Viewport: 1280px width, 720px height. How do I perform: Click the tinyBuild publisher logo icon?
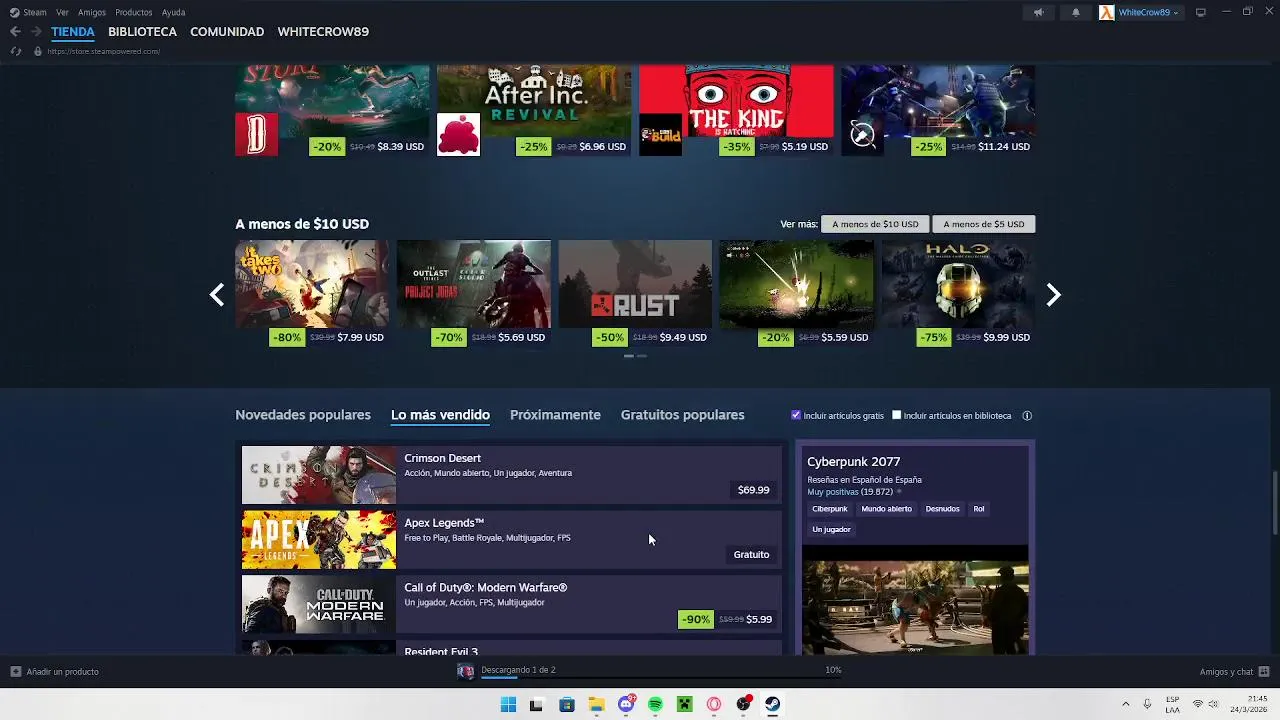coord(660,134)
